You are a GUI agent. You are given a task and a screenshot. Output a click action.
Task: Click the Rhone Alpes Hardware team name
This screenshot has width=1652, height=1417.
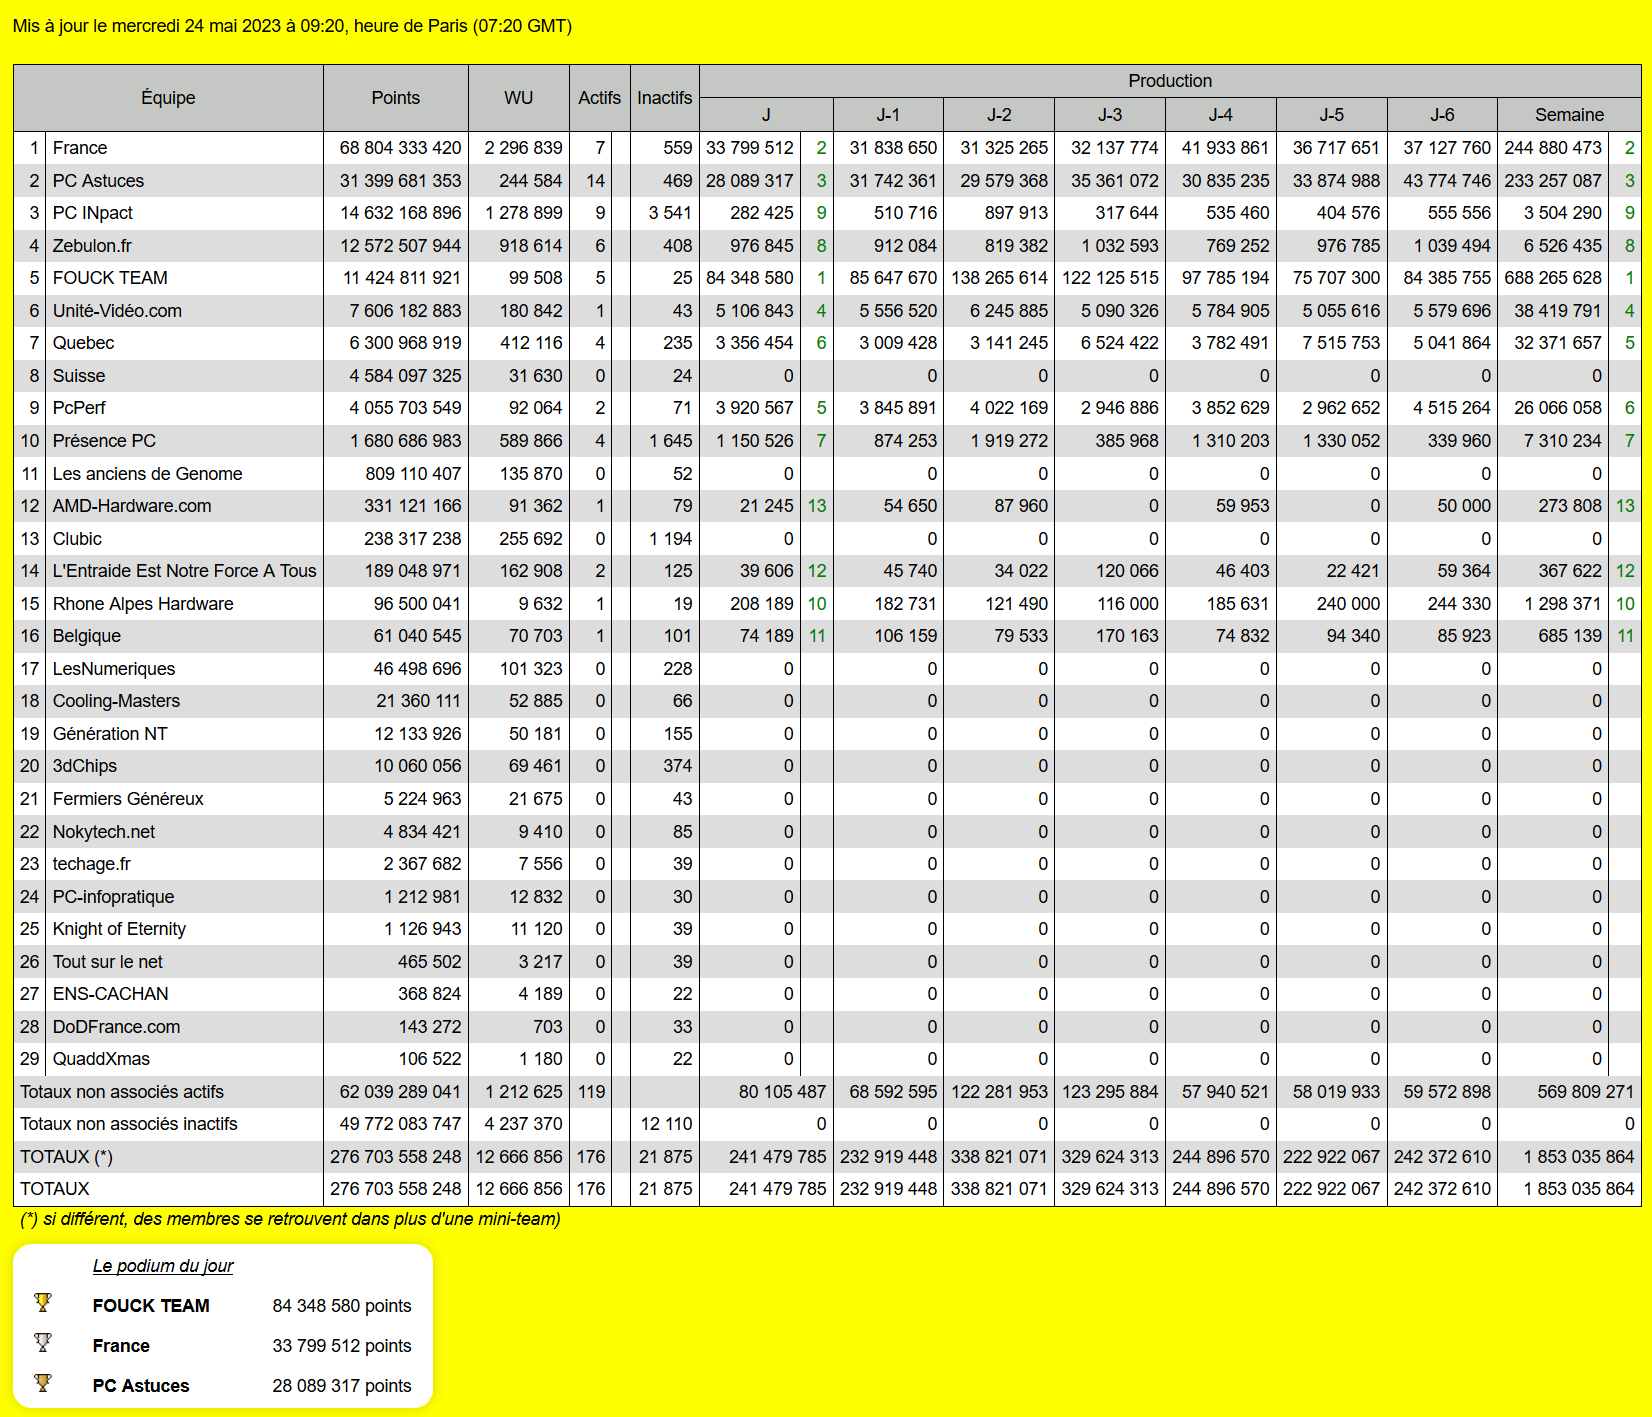tap(143, 604)
